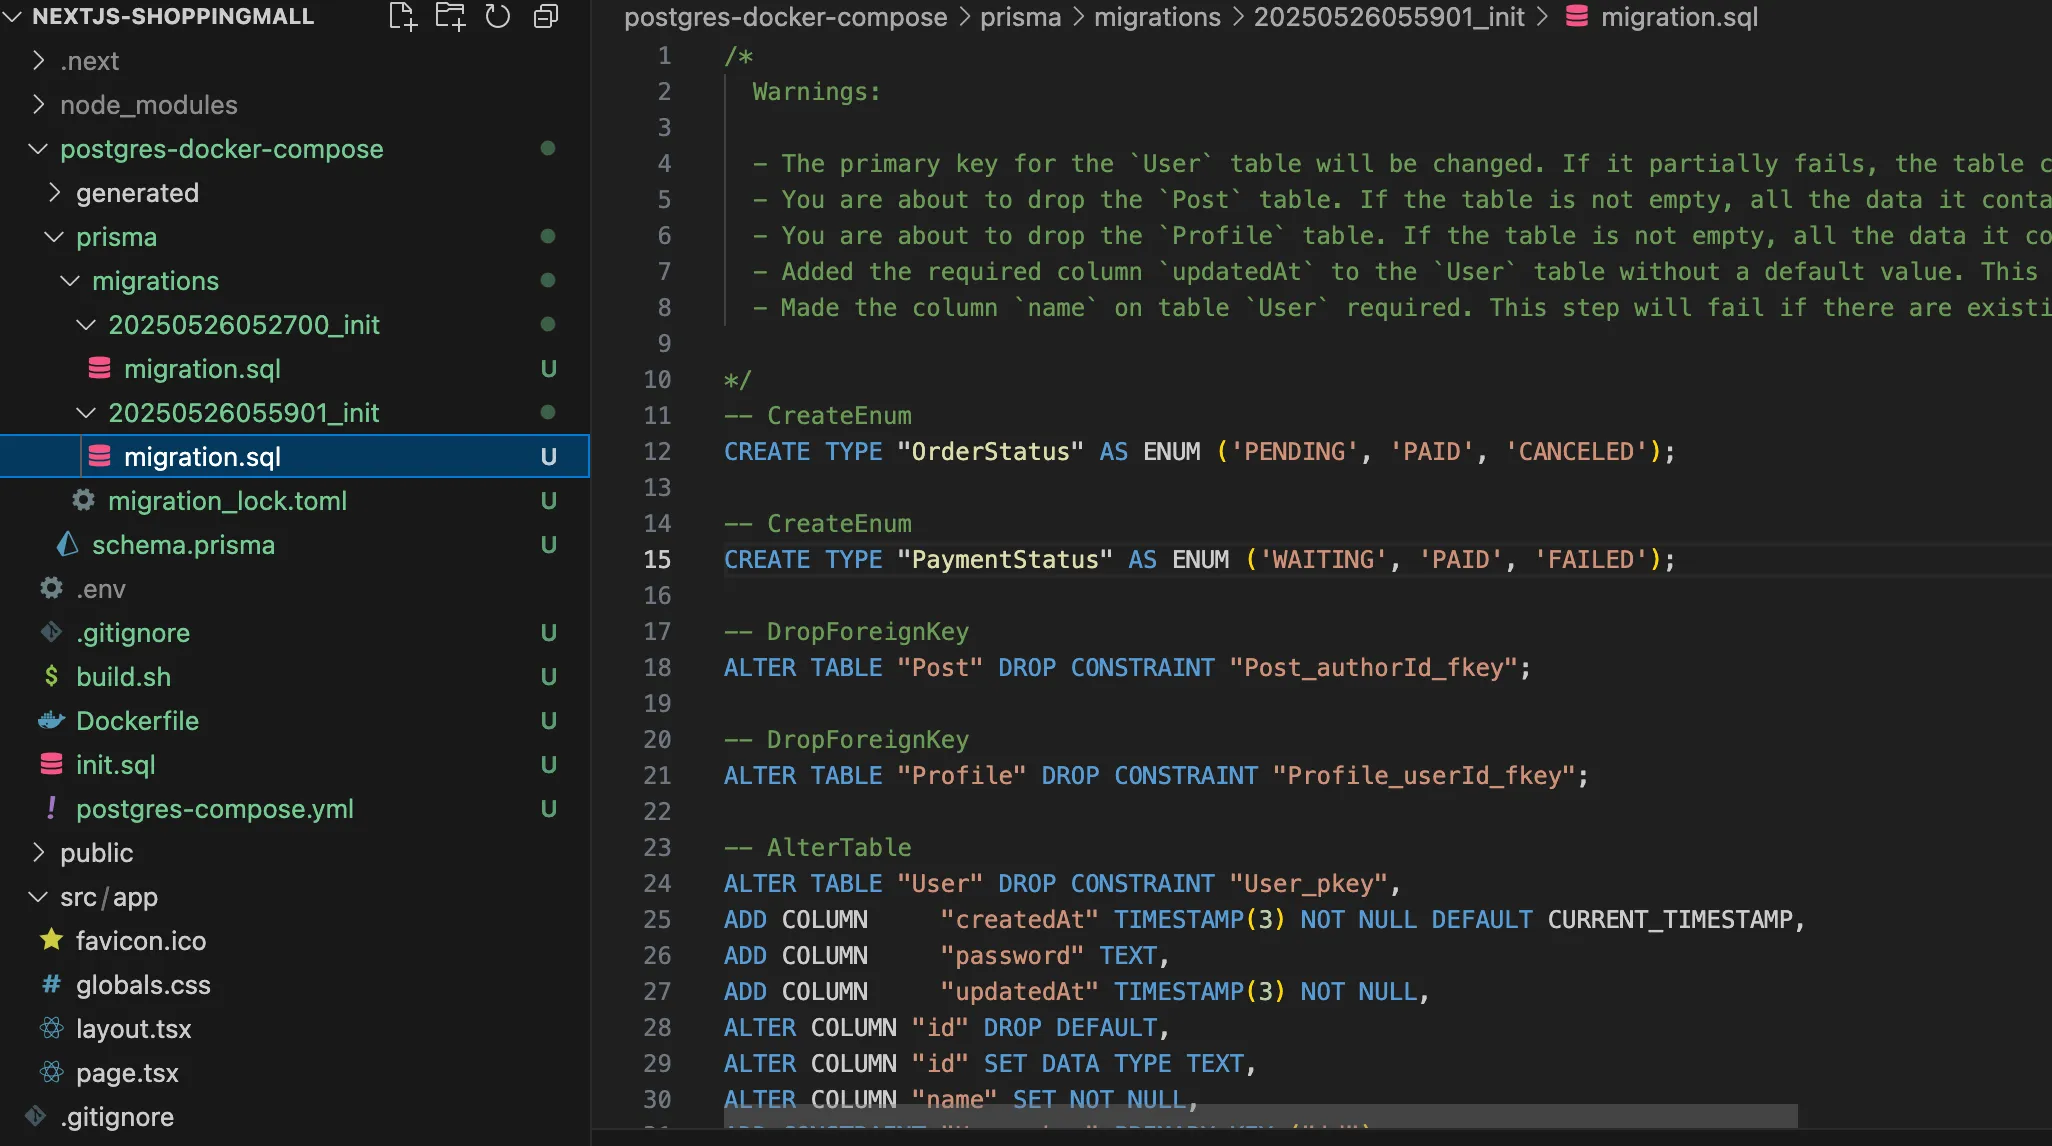The height and width of the screenshot is (1146, 2052).
Task: Click the horizontal scrollbar at editor bottom
Action: click(x=1260, y=1115)
